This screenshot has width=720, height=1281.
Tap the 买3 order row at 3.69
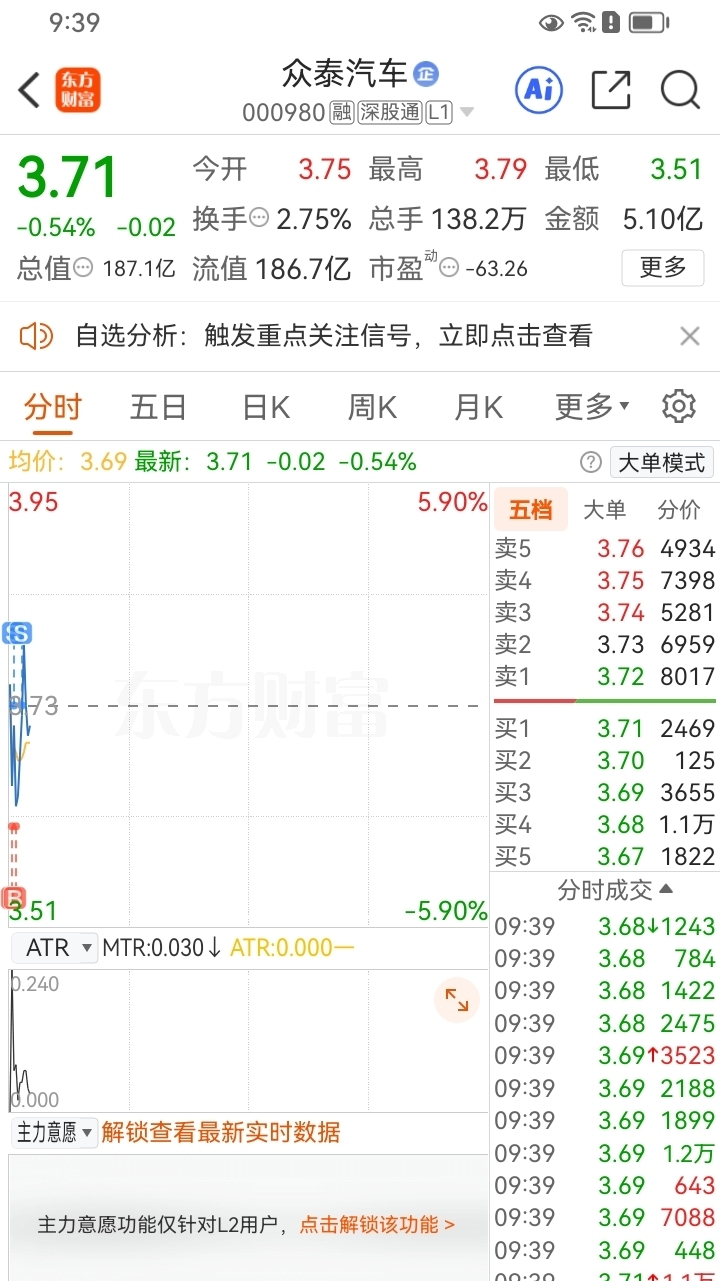click(x=605, y=792)
